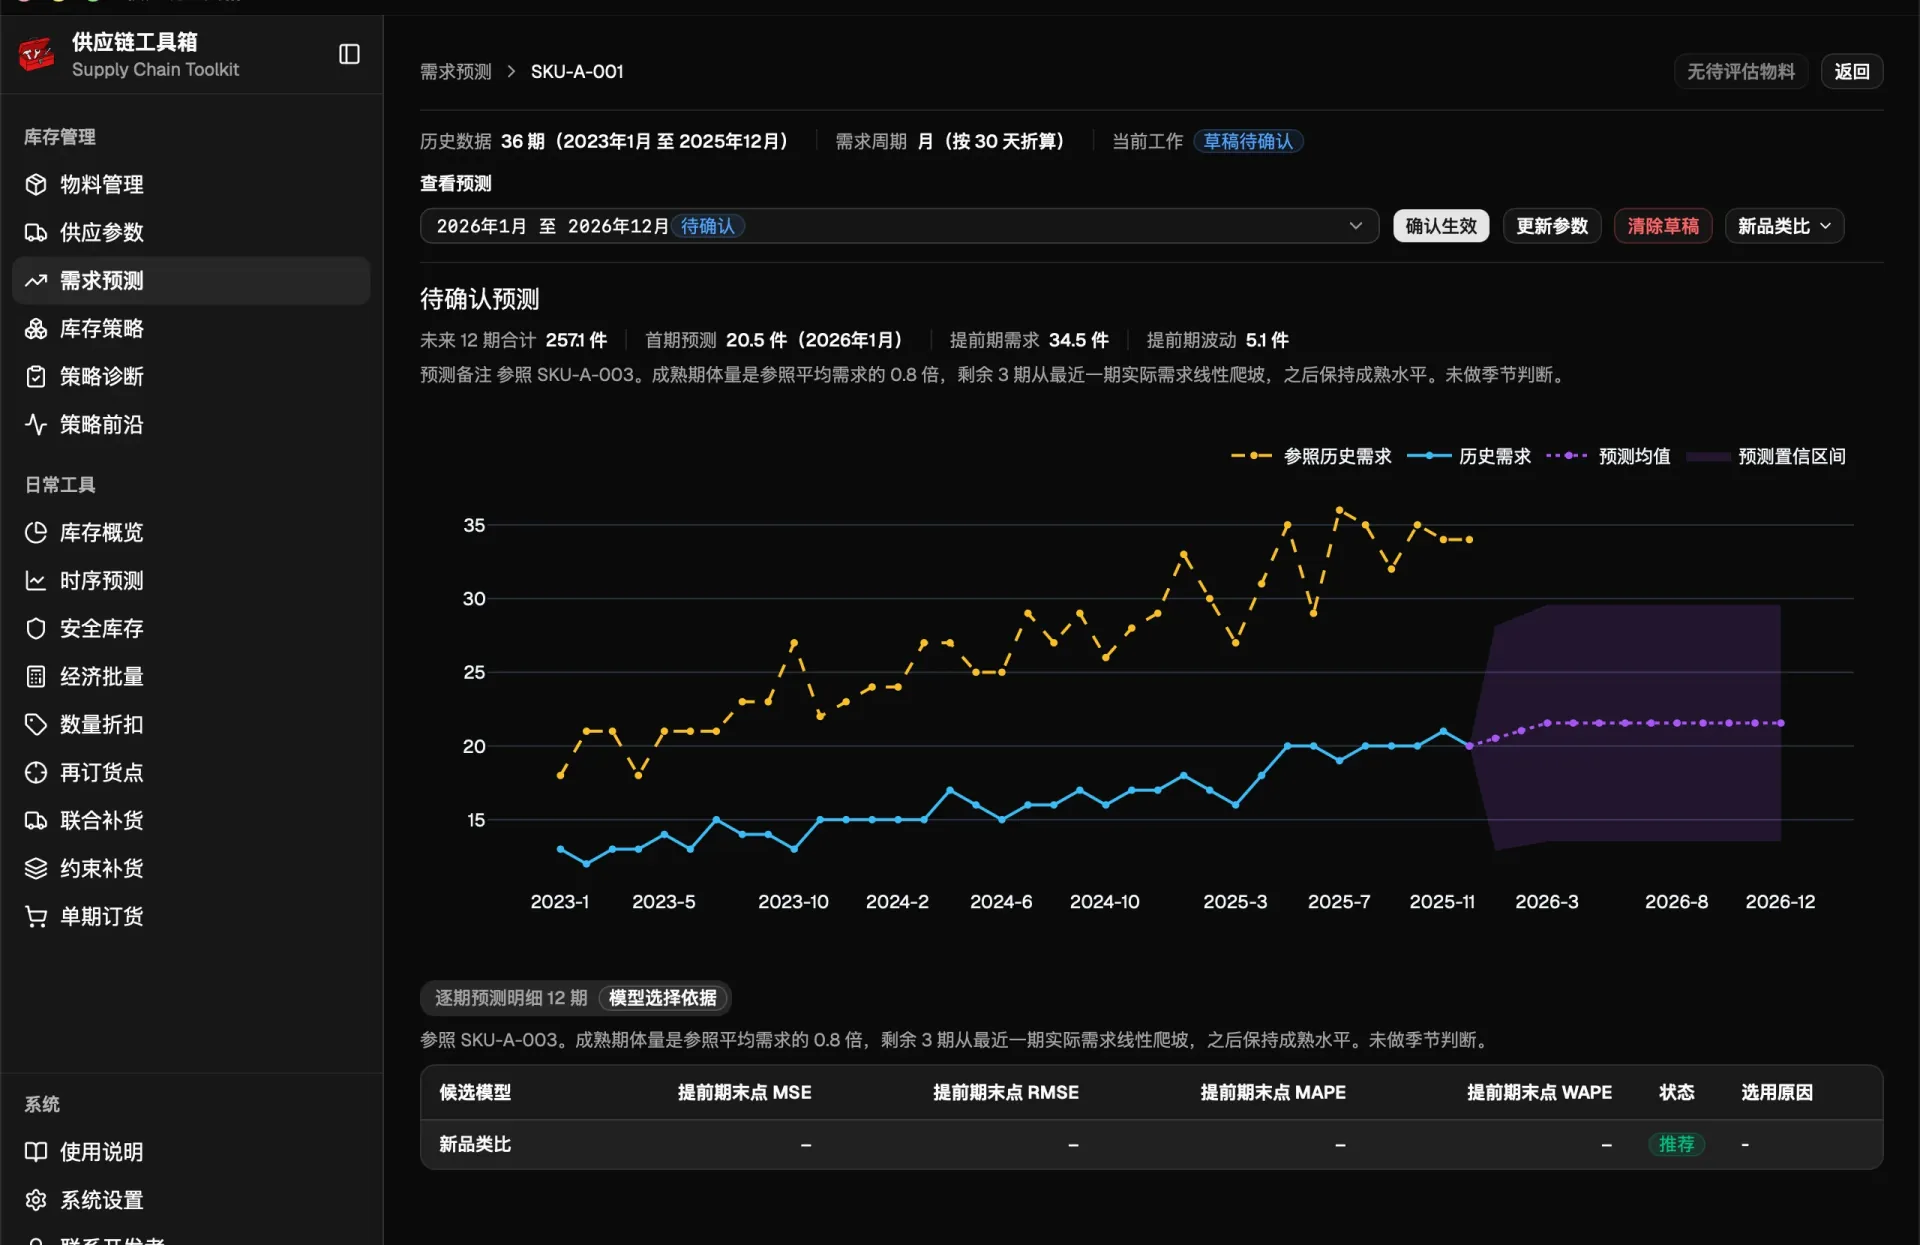Viewport: 1920px width, 1245px height.
Task: Open 物料管理 box icon
Action: pyautogui.click(x=36, y=184)
